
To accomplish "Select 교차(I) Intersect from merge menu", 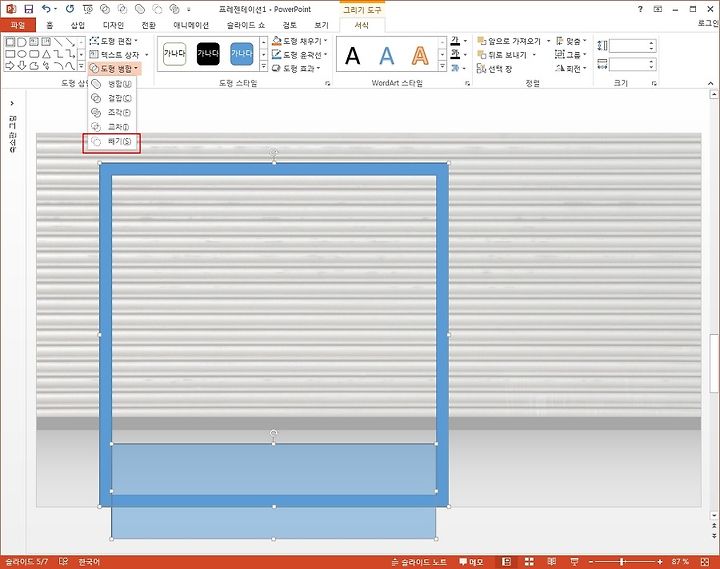I will click(112, 127).
